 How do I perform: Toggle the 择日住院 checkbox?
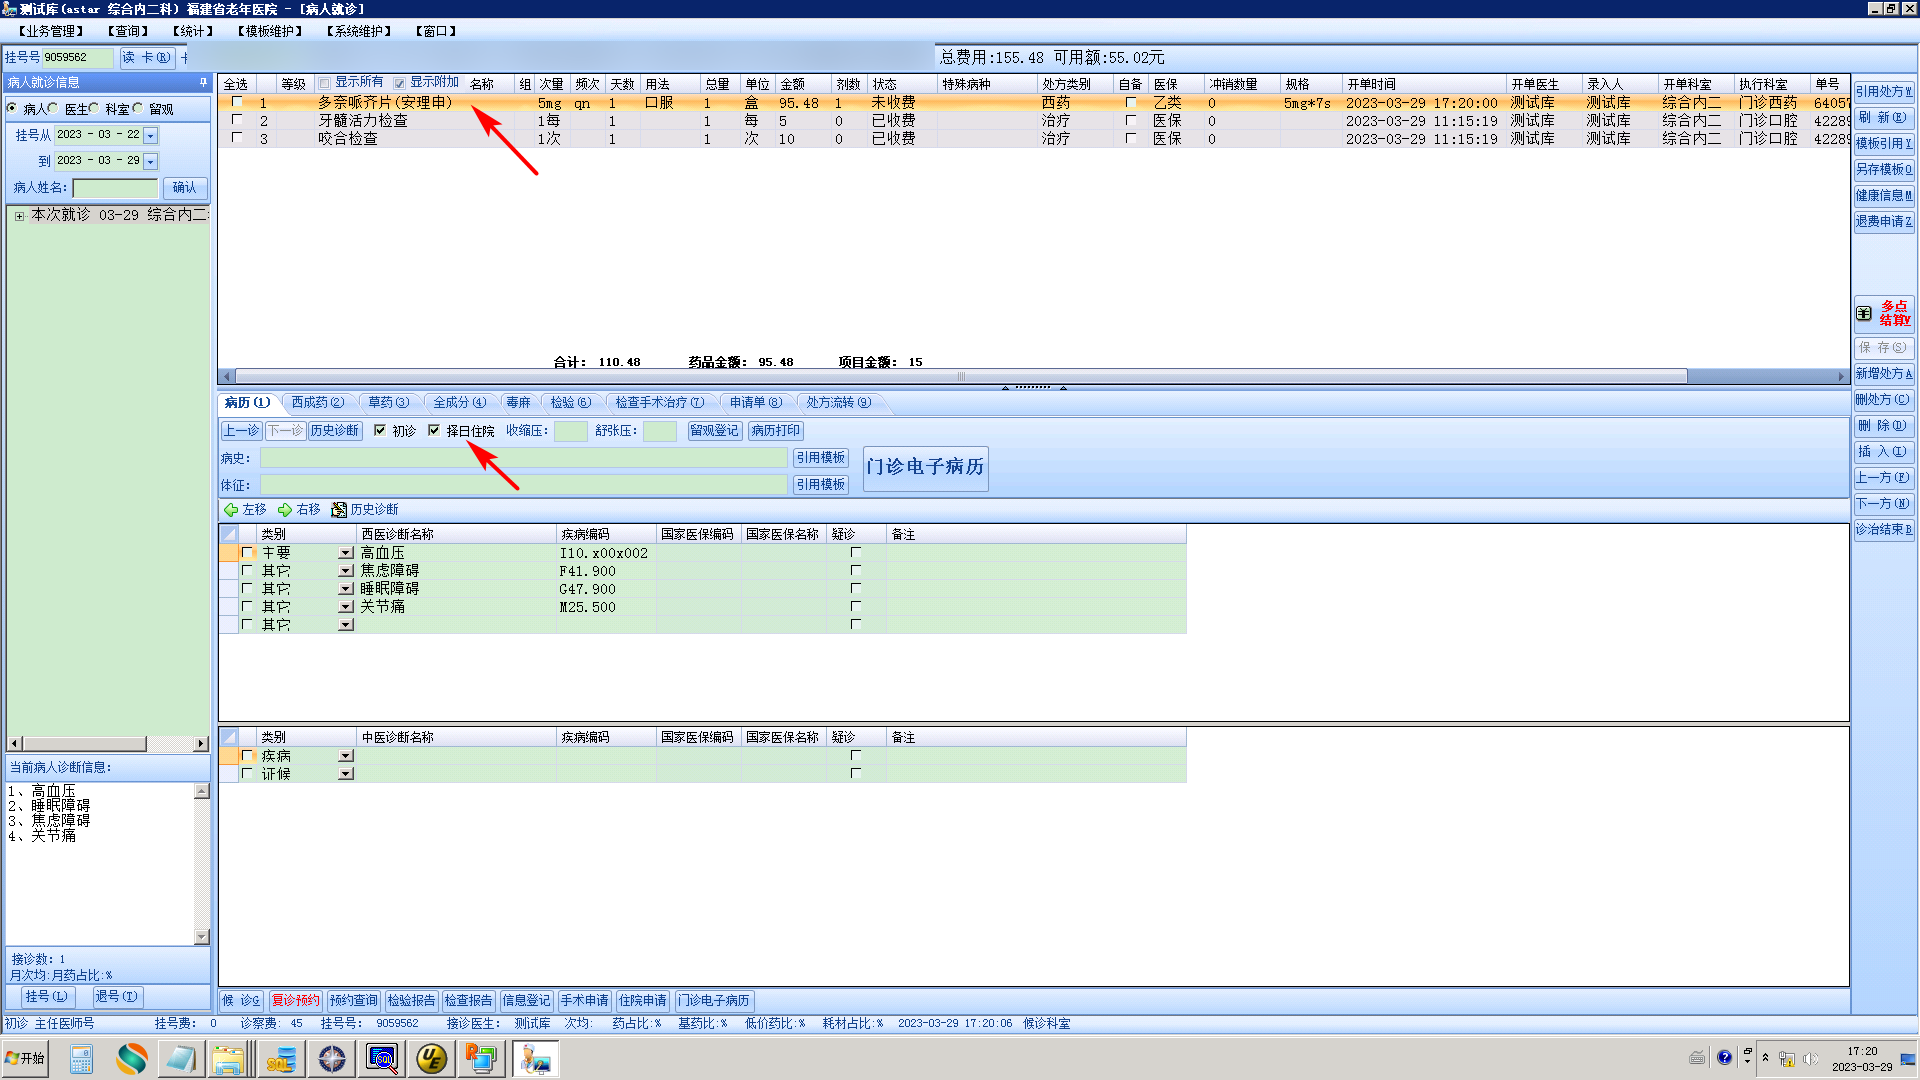coord(434,431)
